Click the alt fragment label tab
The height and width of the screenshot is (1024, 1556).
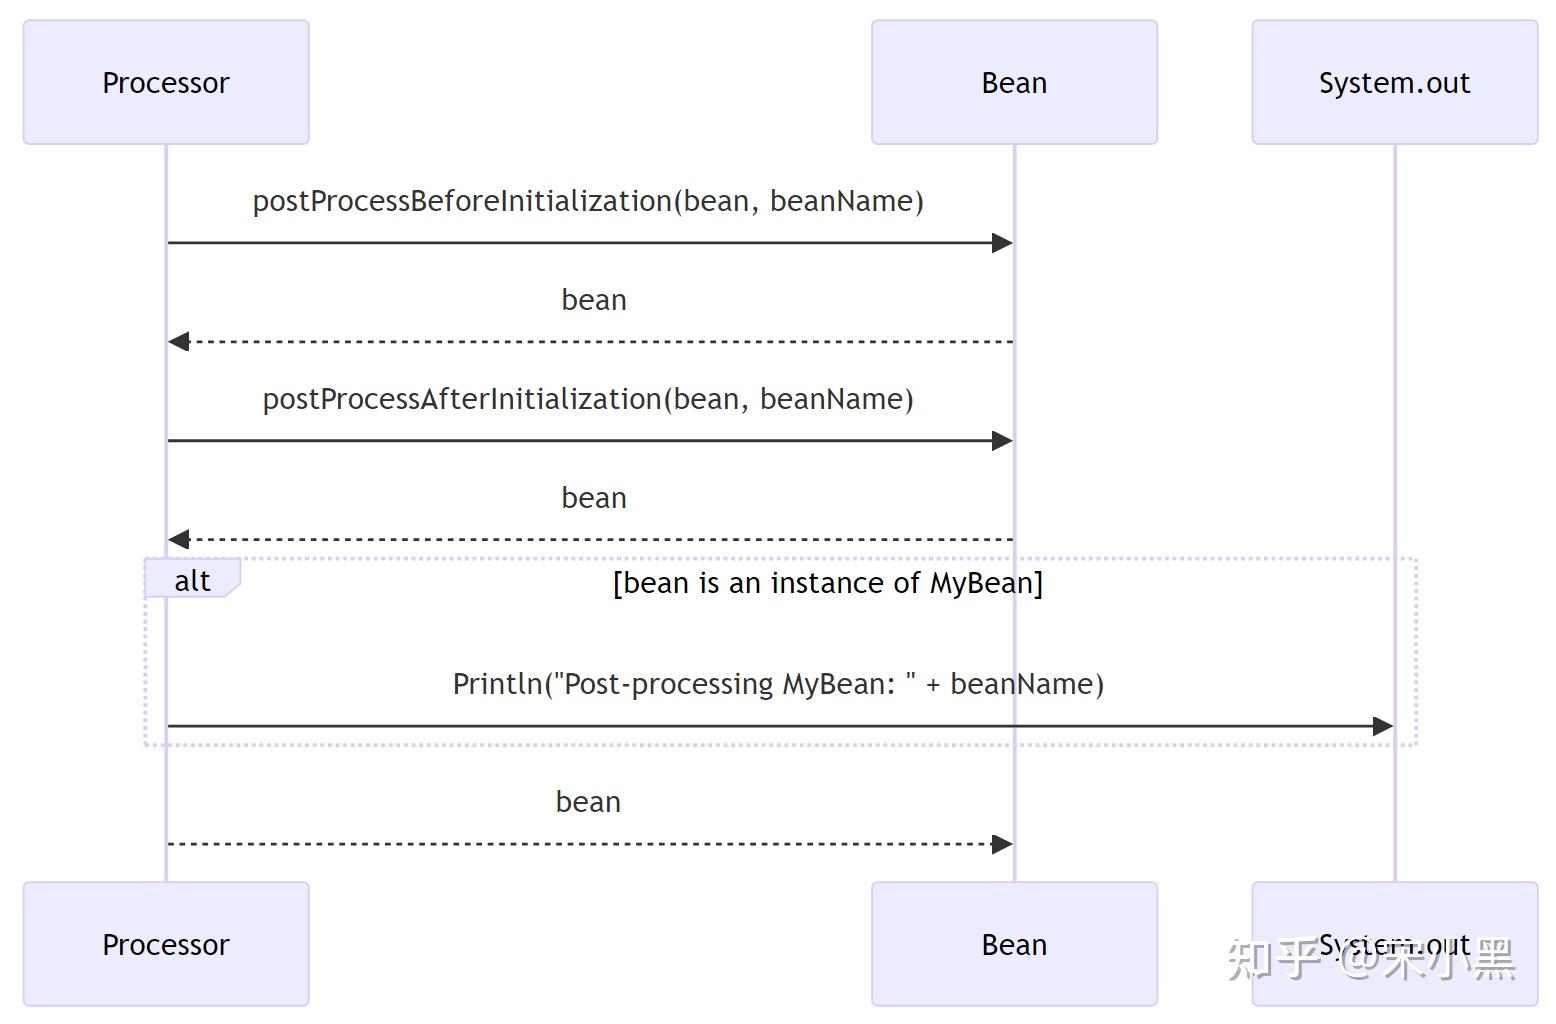click(192, 580)
